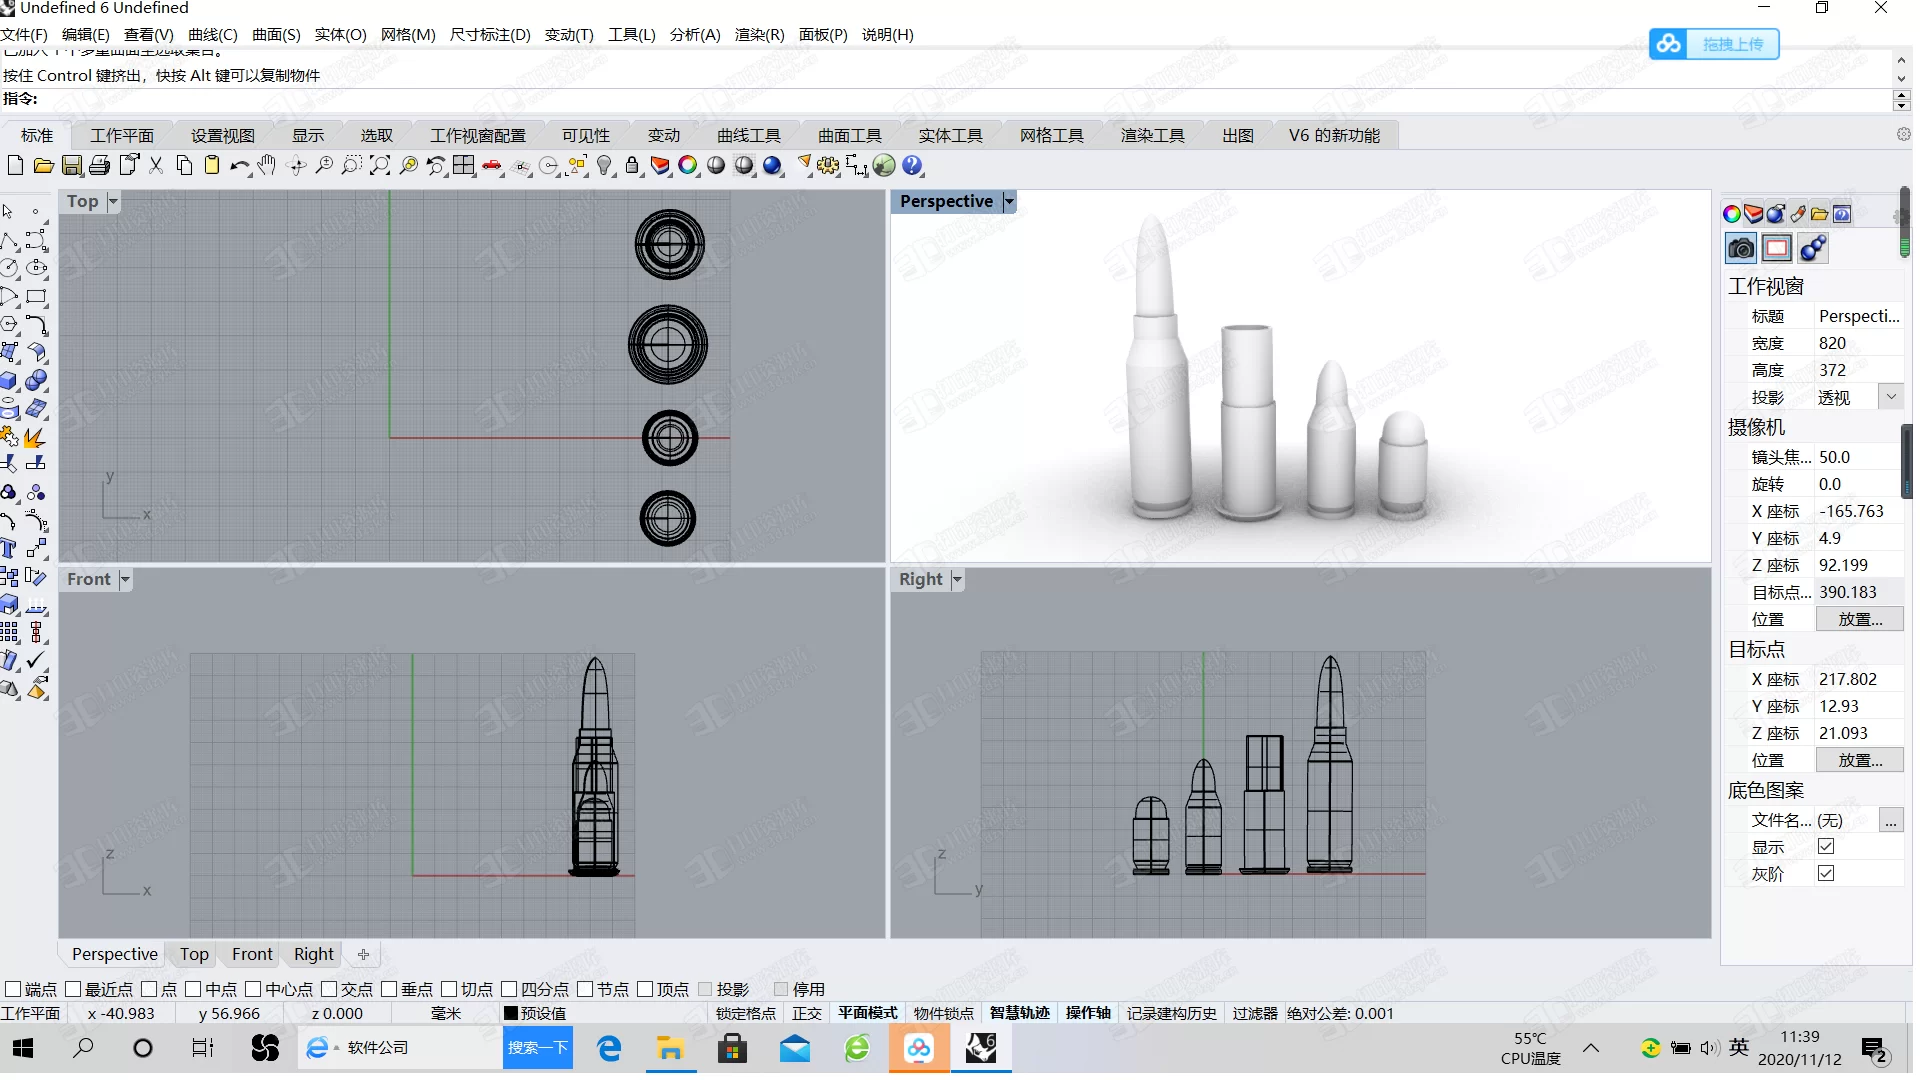
Task: Select the Point editing tool
Action: point(36,211)
